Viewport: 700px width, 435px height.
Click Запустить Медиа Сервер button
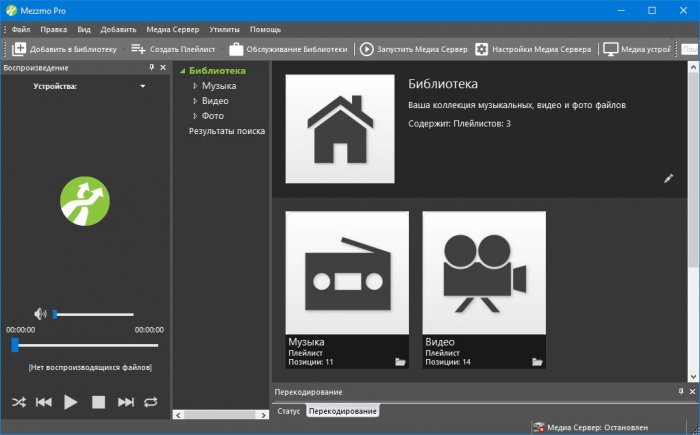coord(412,48)
